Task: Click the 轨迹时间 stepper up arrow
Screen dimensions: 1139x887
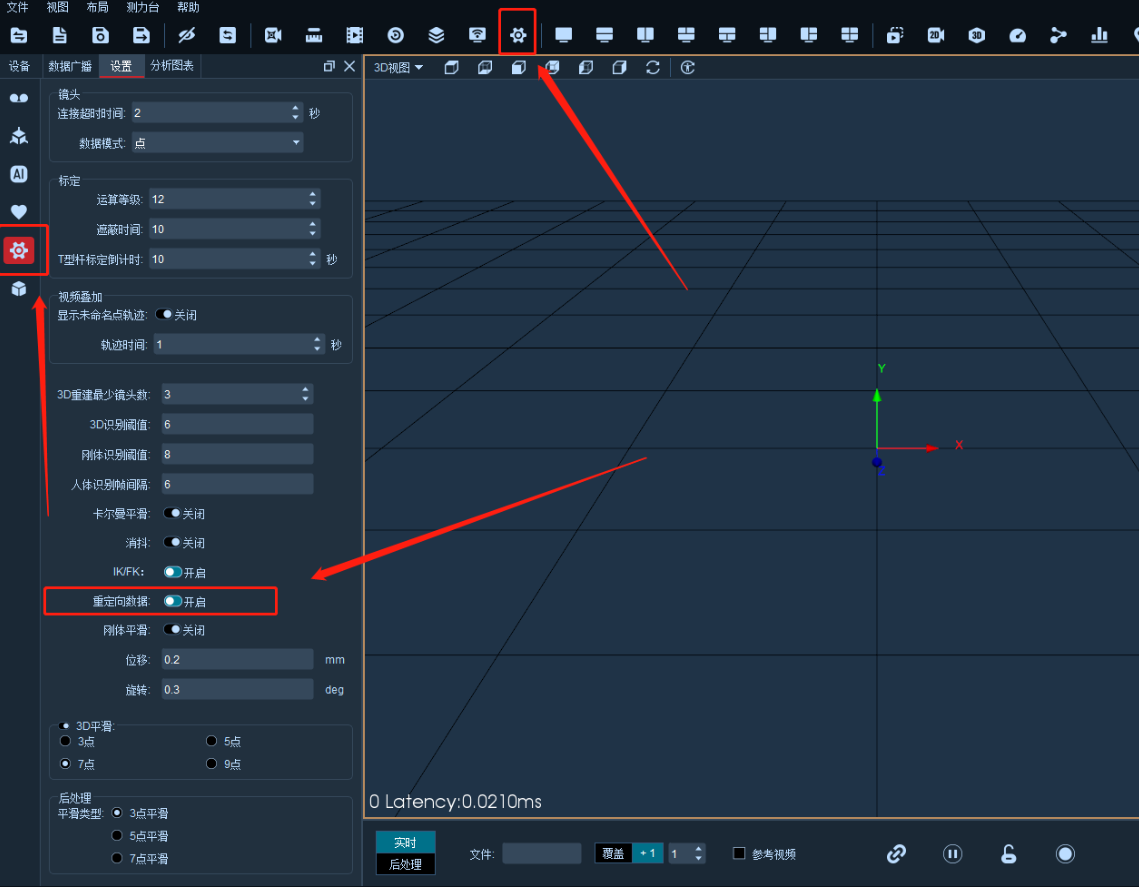Action: (x=317, y=340)
